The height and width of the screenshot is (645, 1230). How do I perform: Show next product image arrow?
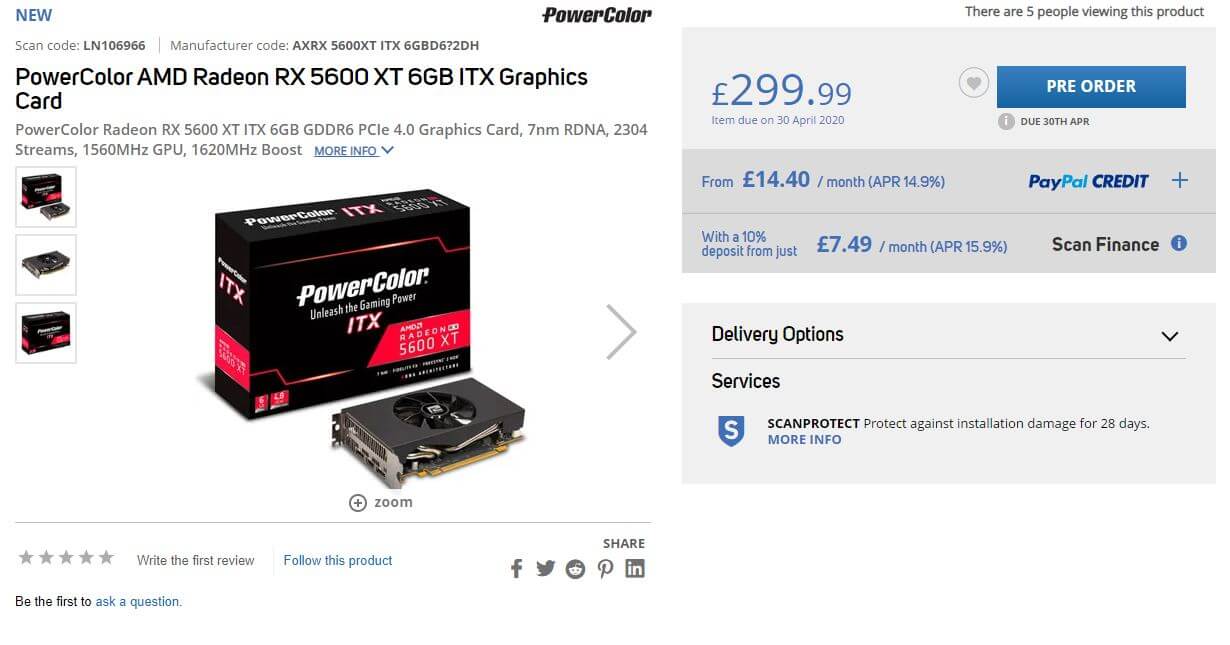tap(621, 331)
